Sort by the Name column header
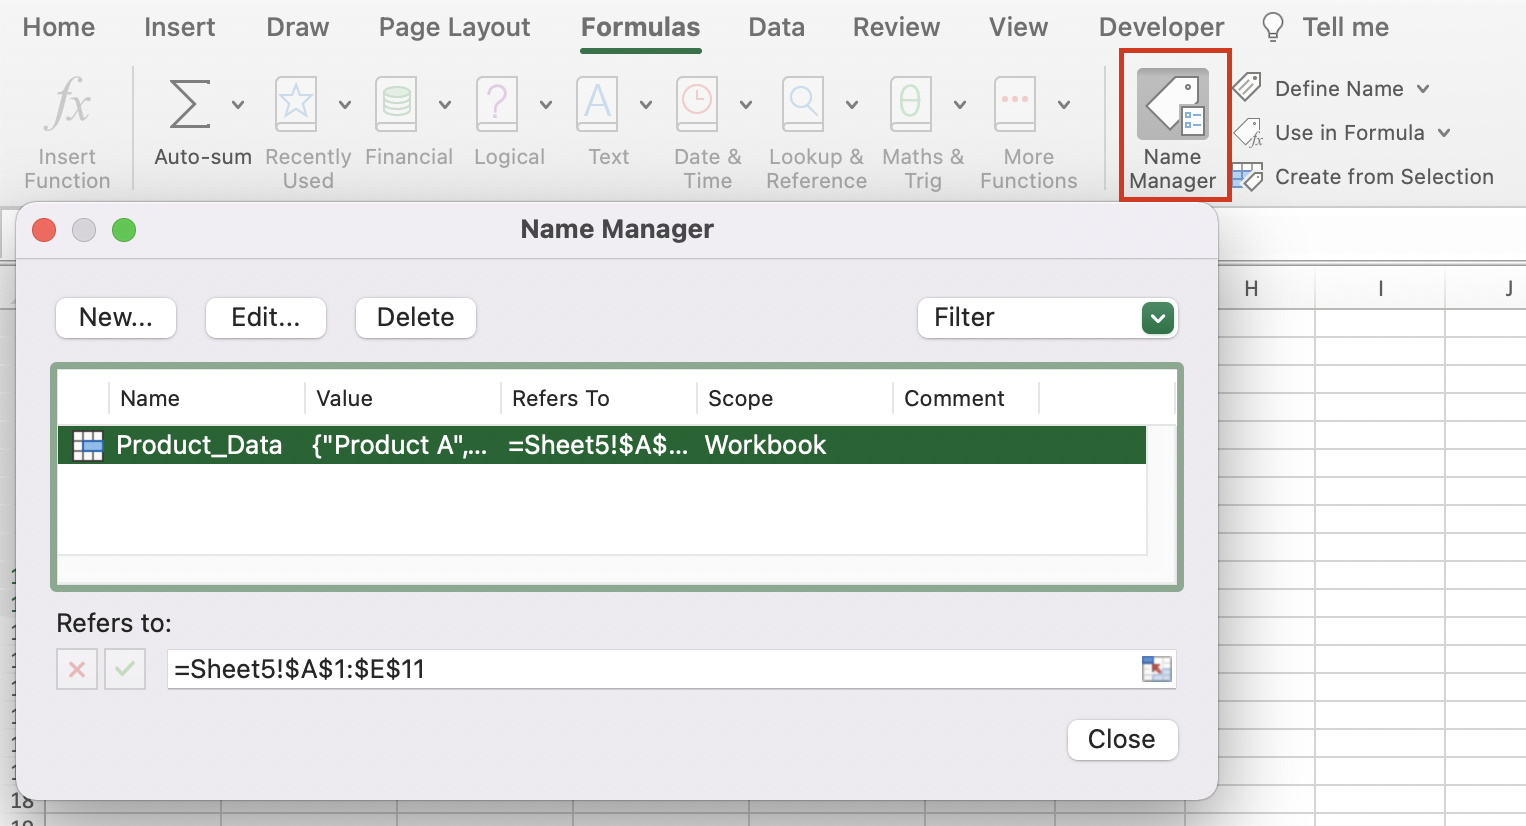 click(150, 398)
